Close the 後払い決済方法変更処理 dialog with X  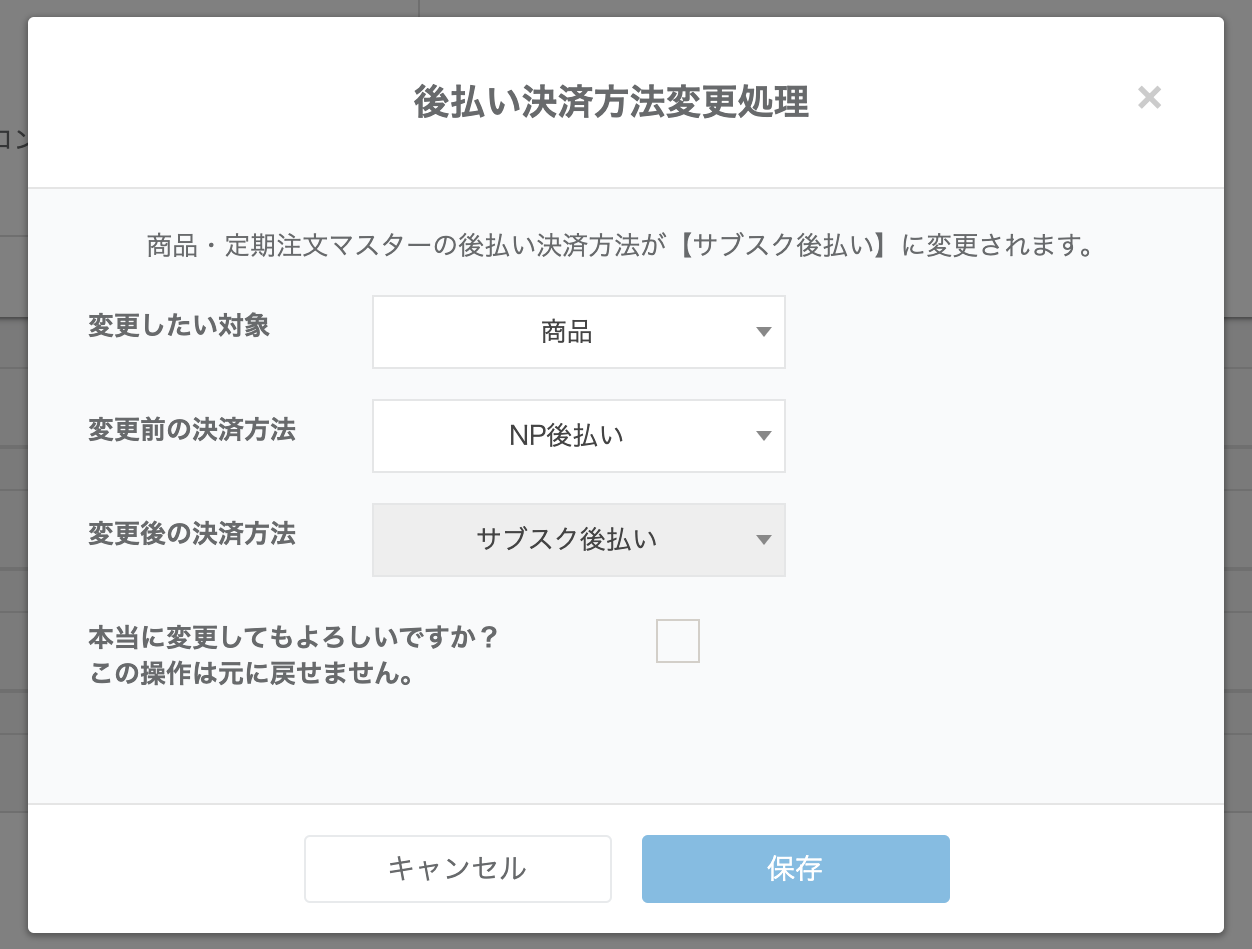click(x=1149, y=98)
